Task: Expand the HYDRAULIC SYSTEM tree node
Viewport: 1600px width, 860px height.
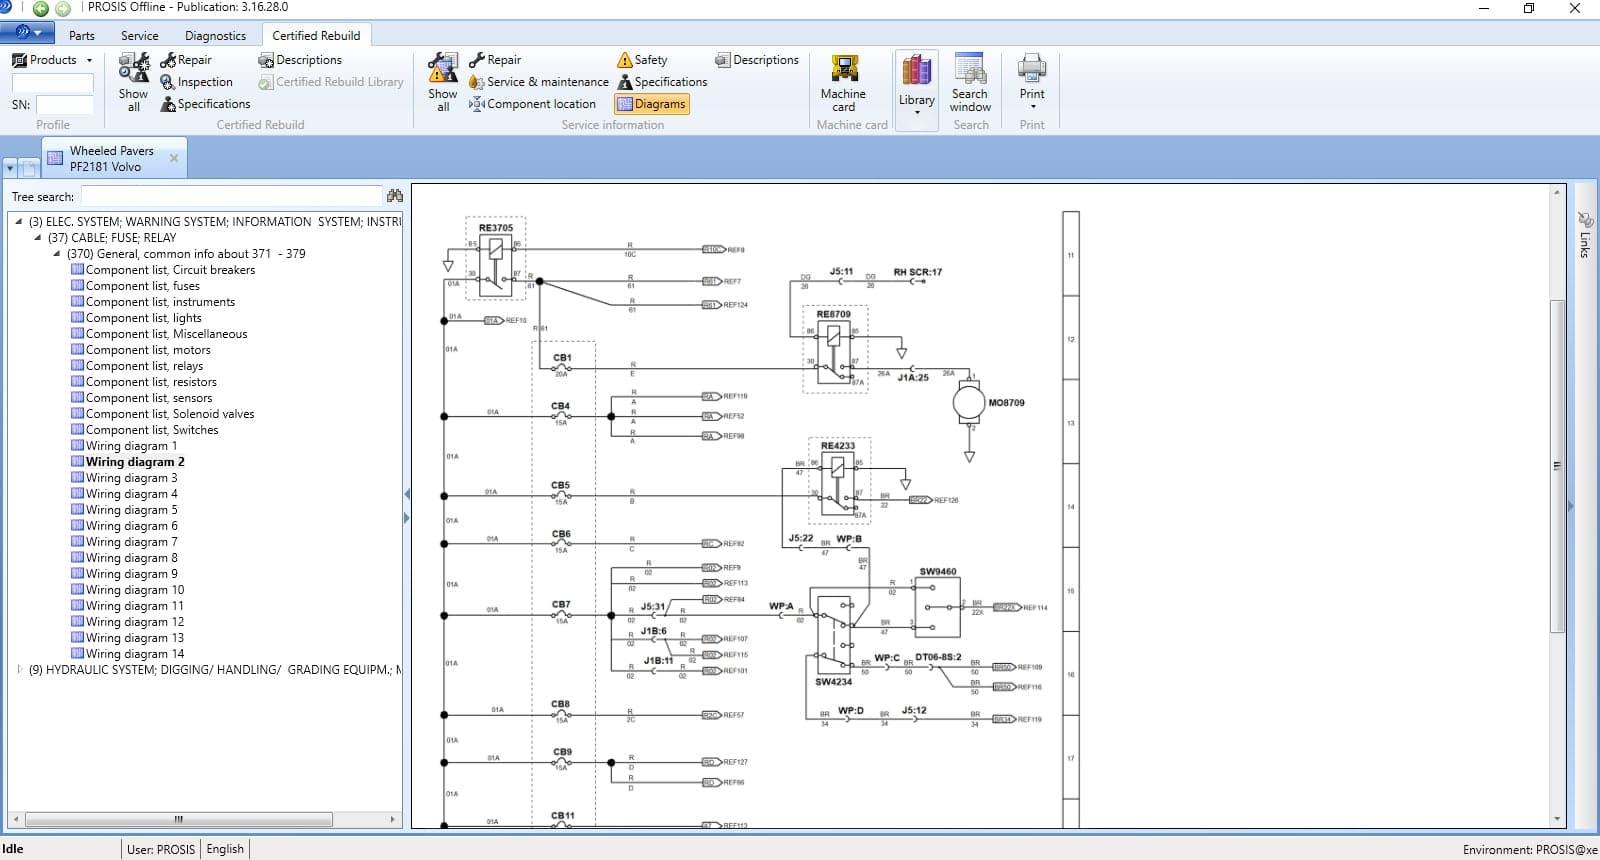Action: click(19, 670)
